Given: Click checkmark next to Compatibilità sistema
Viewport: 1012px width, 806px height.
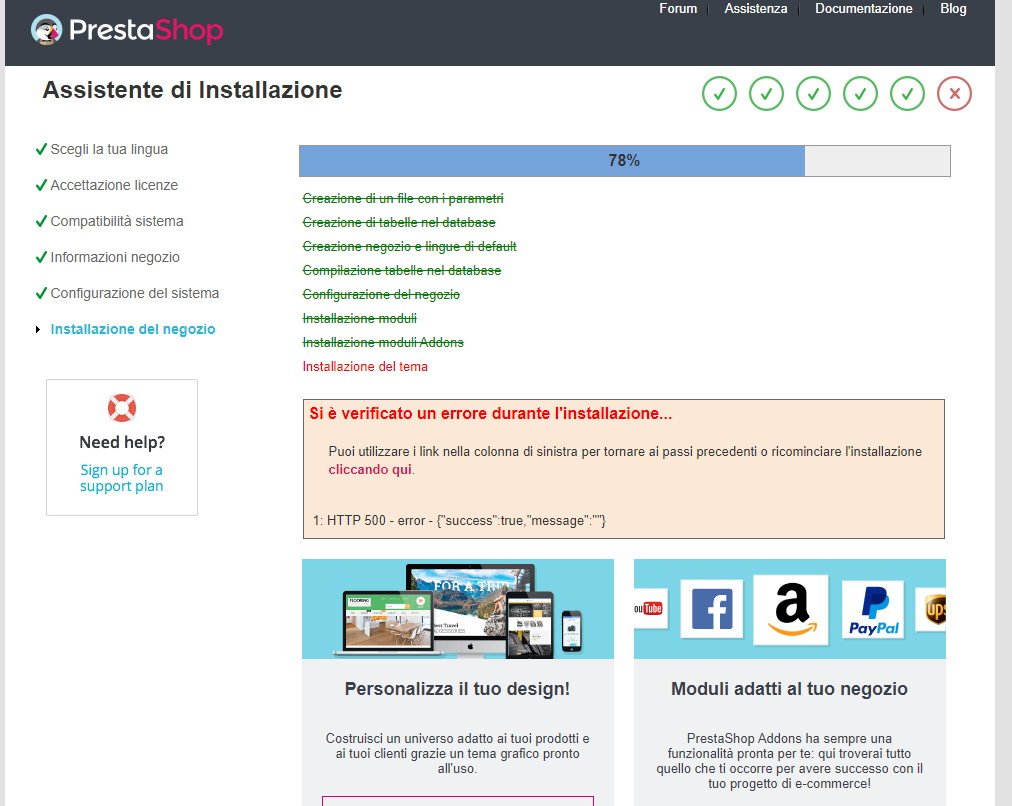Looking at the screenshot, I should coord(41,221).
